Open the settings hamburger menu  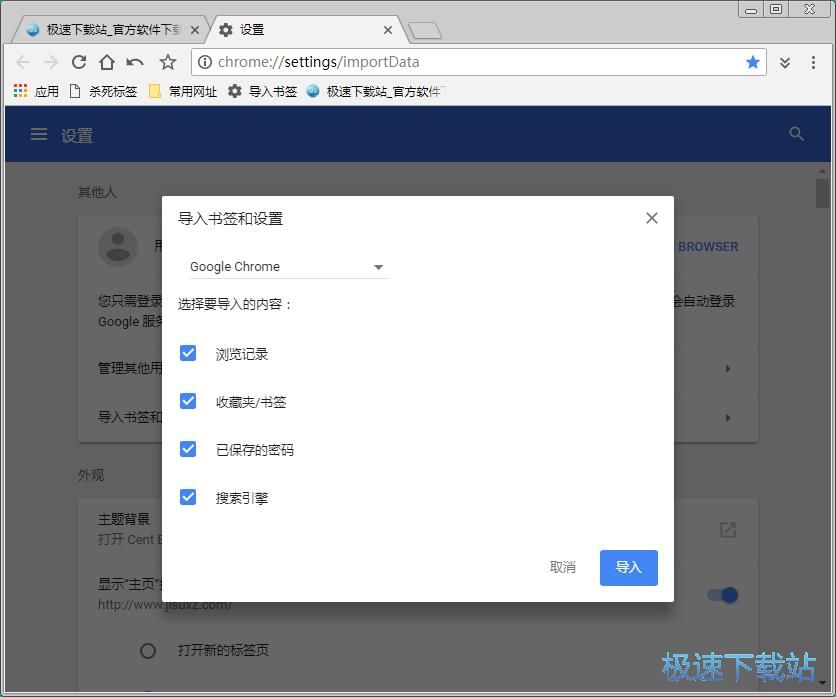click(x=39, y=134)
